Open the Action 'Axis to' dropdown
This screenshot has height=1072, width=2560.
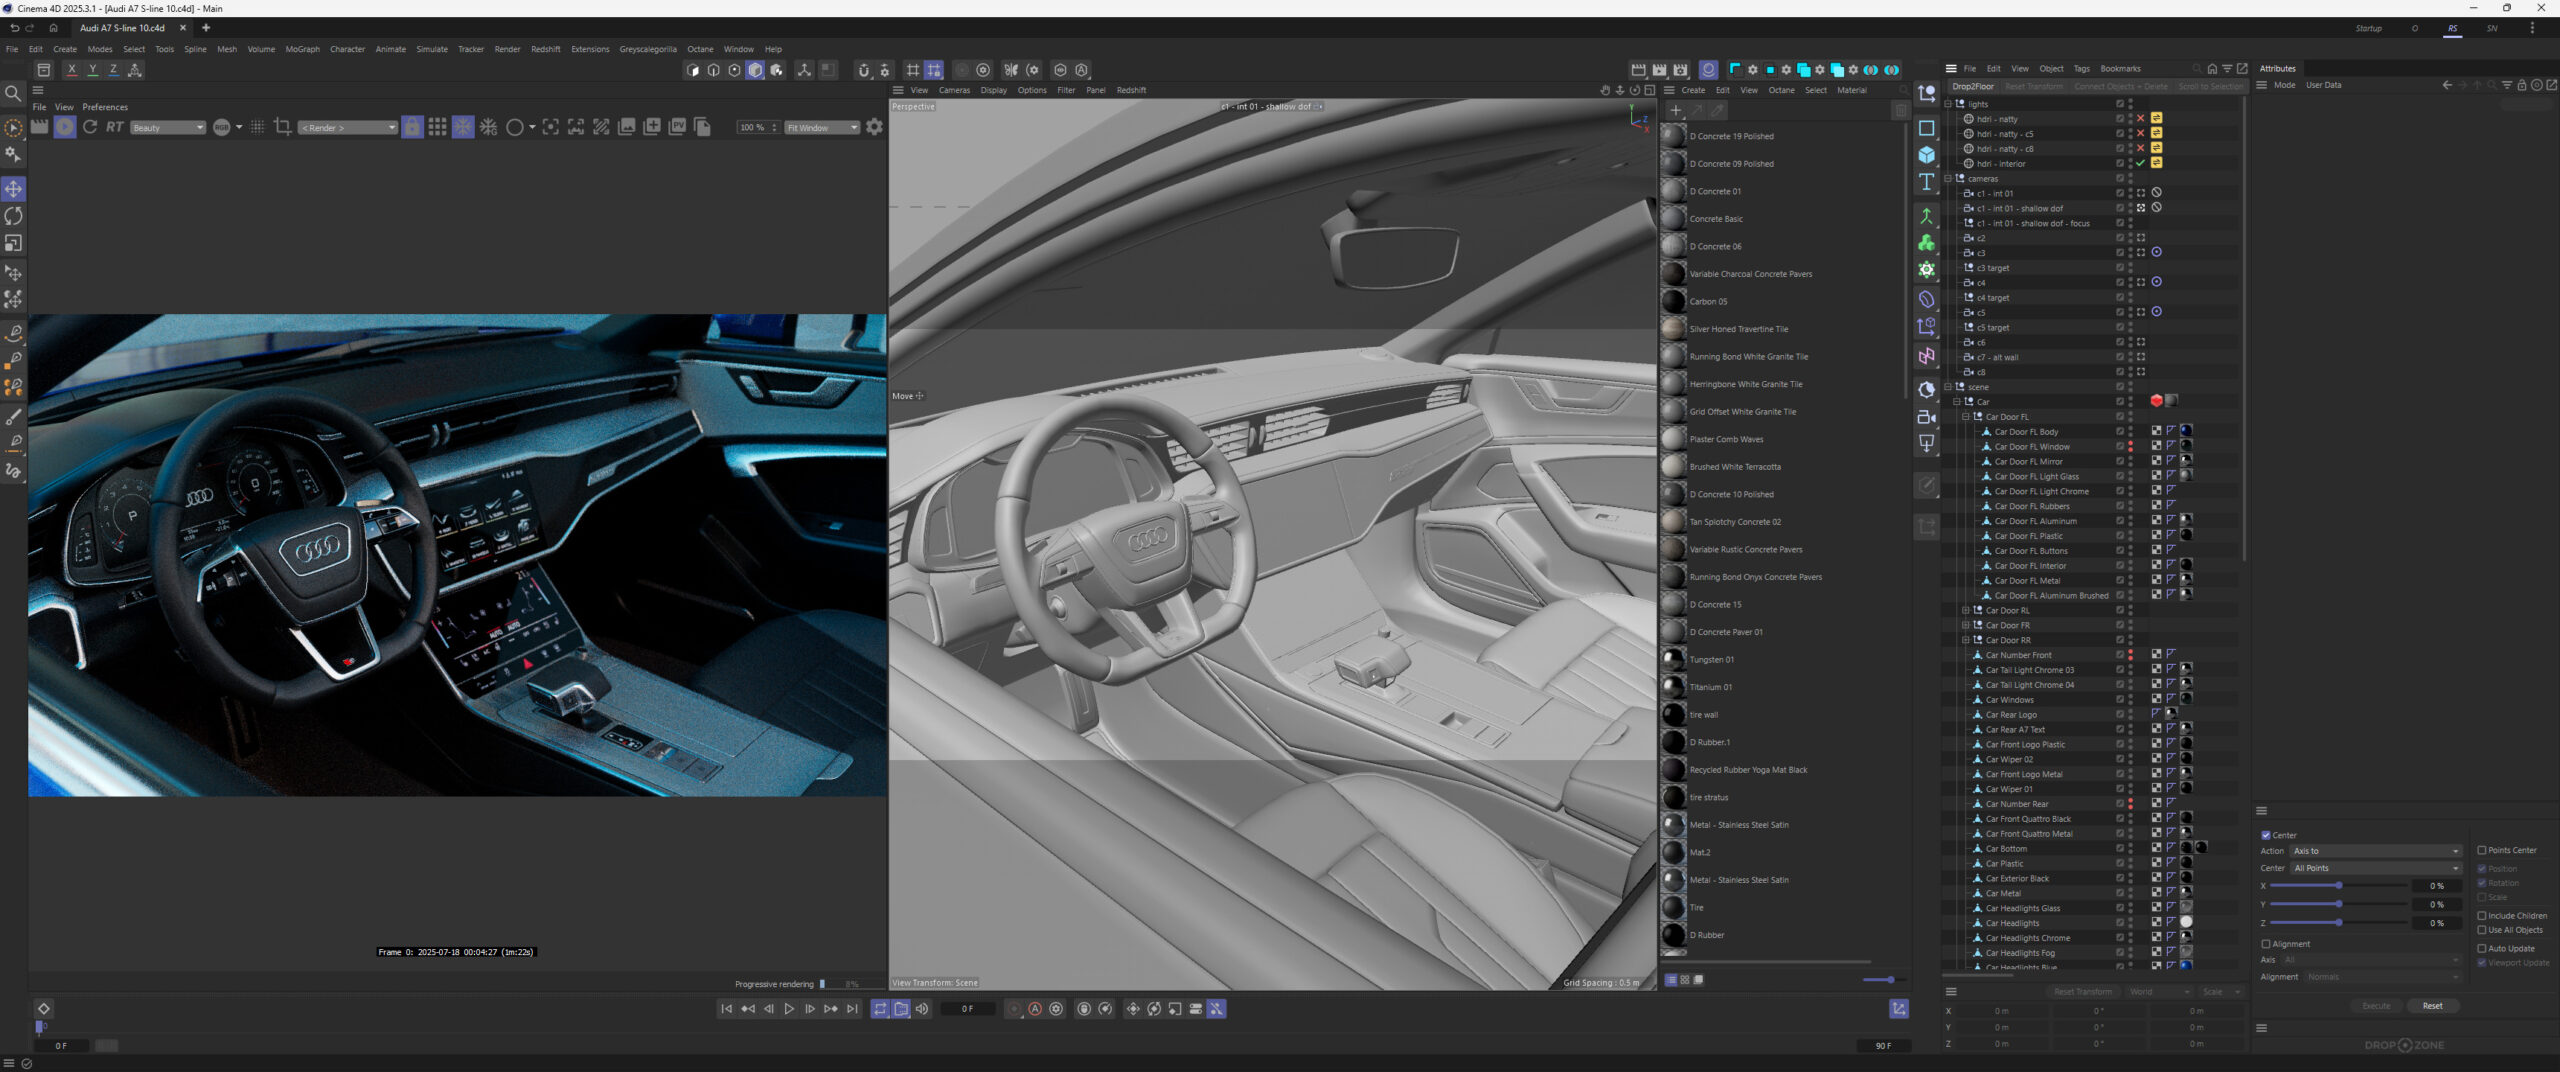[2375, 851]
